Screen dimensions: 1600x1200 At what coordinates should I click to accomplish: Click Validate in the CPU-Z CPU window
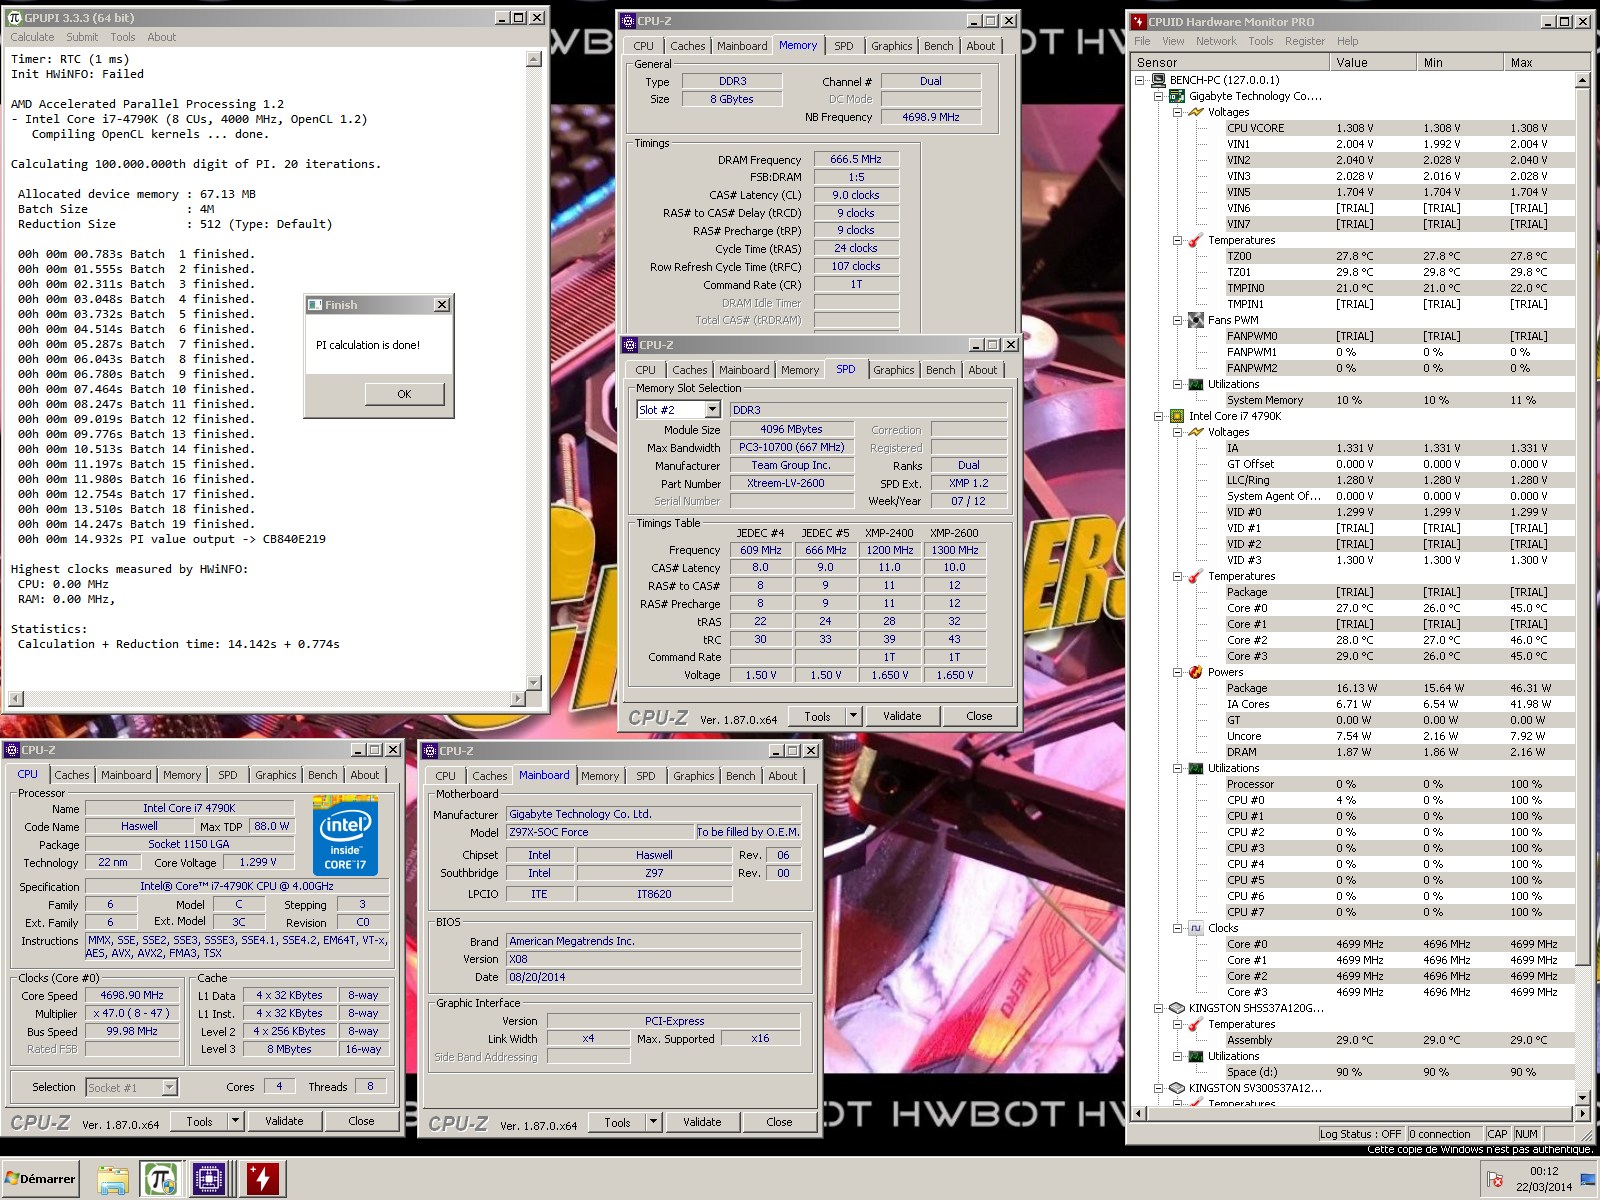click(x=284, y=1121)
